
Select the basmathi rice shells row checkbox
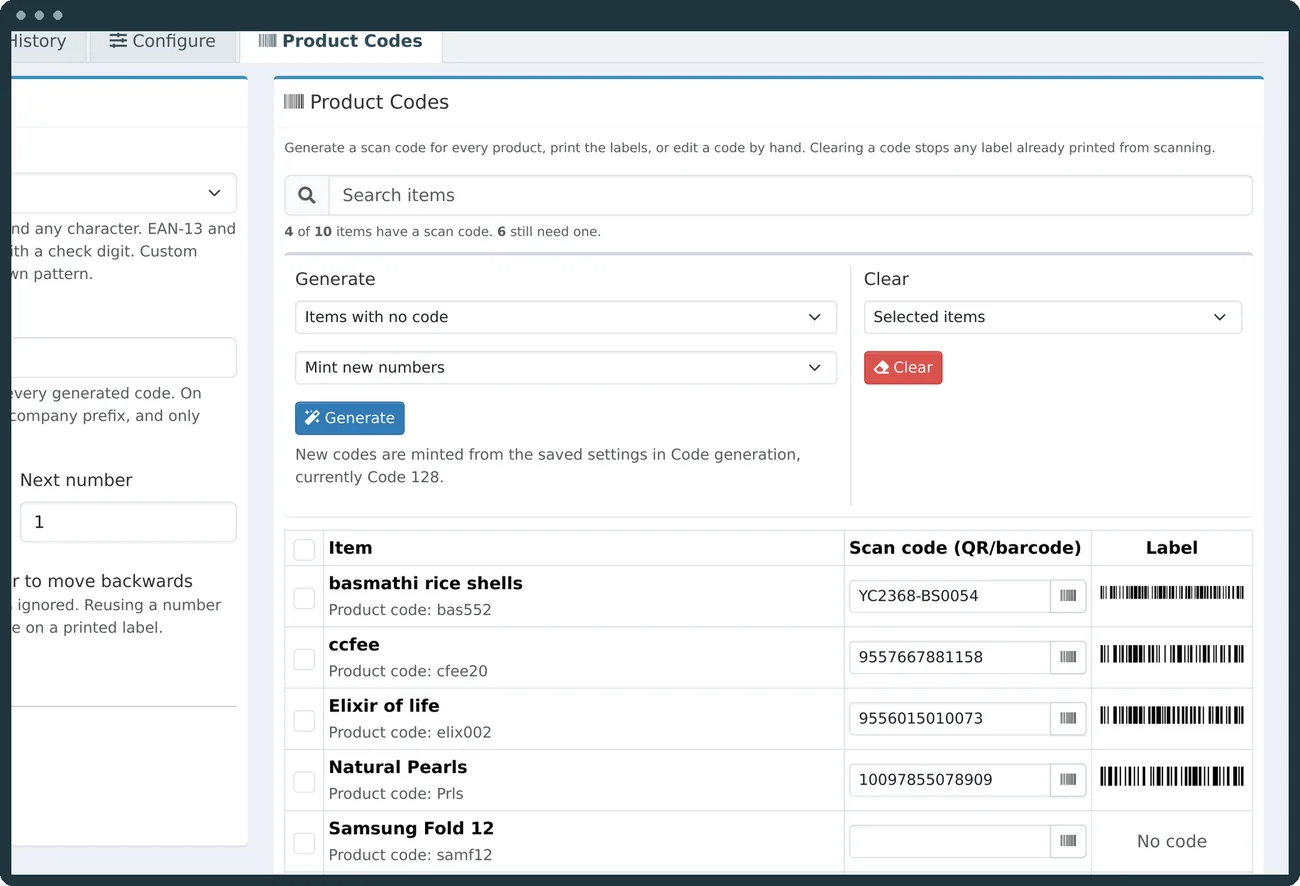[304, 597]
